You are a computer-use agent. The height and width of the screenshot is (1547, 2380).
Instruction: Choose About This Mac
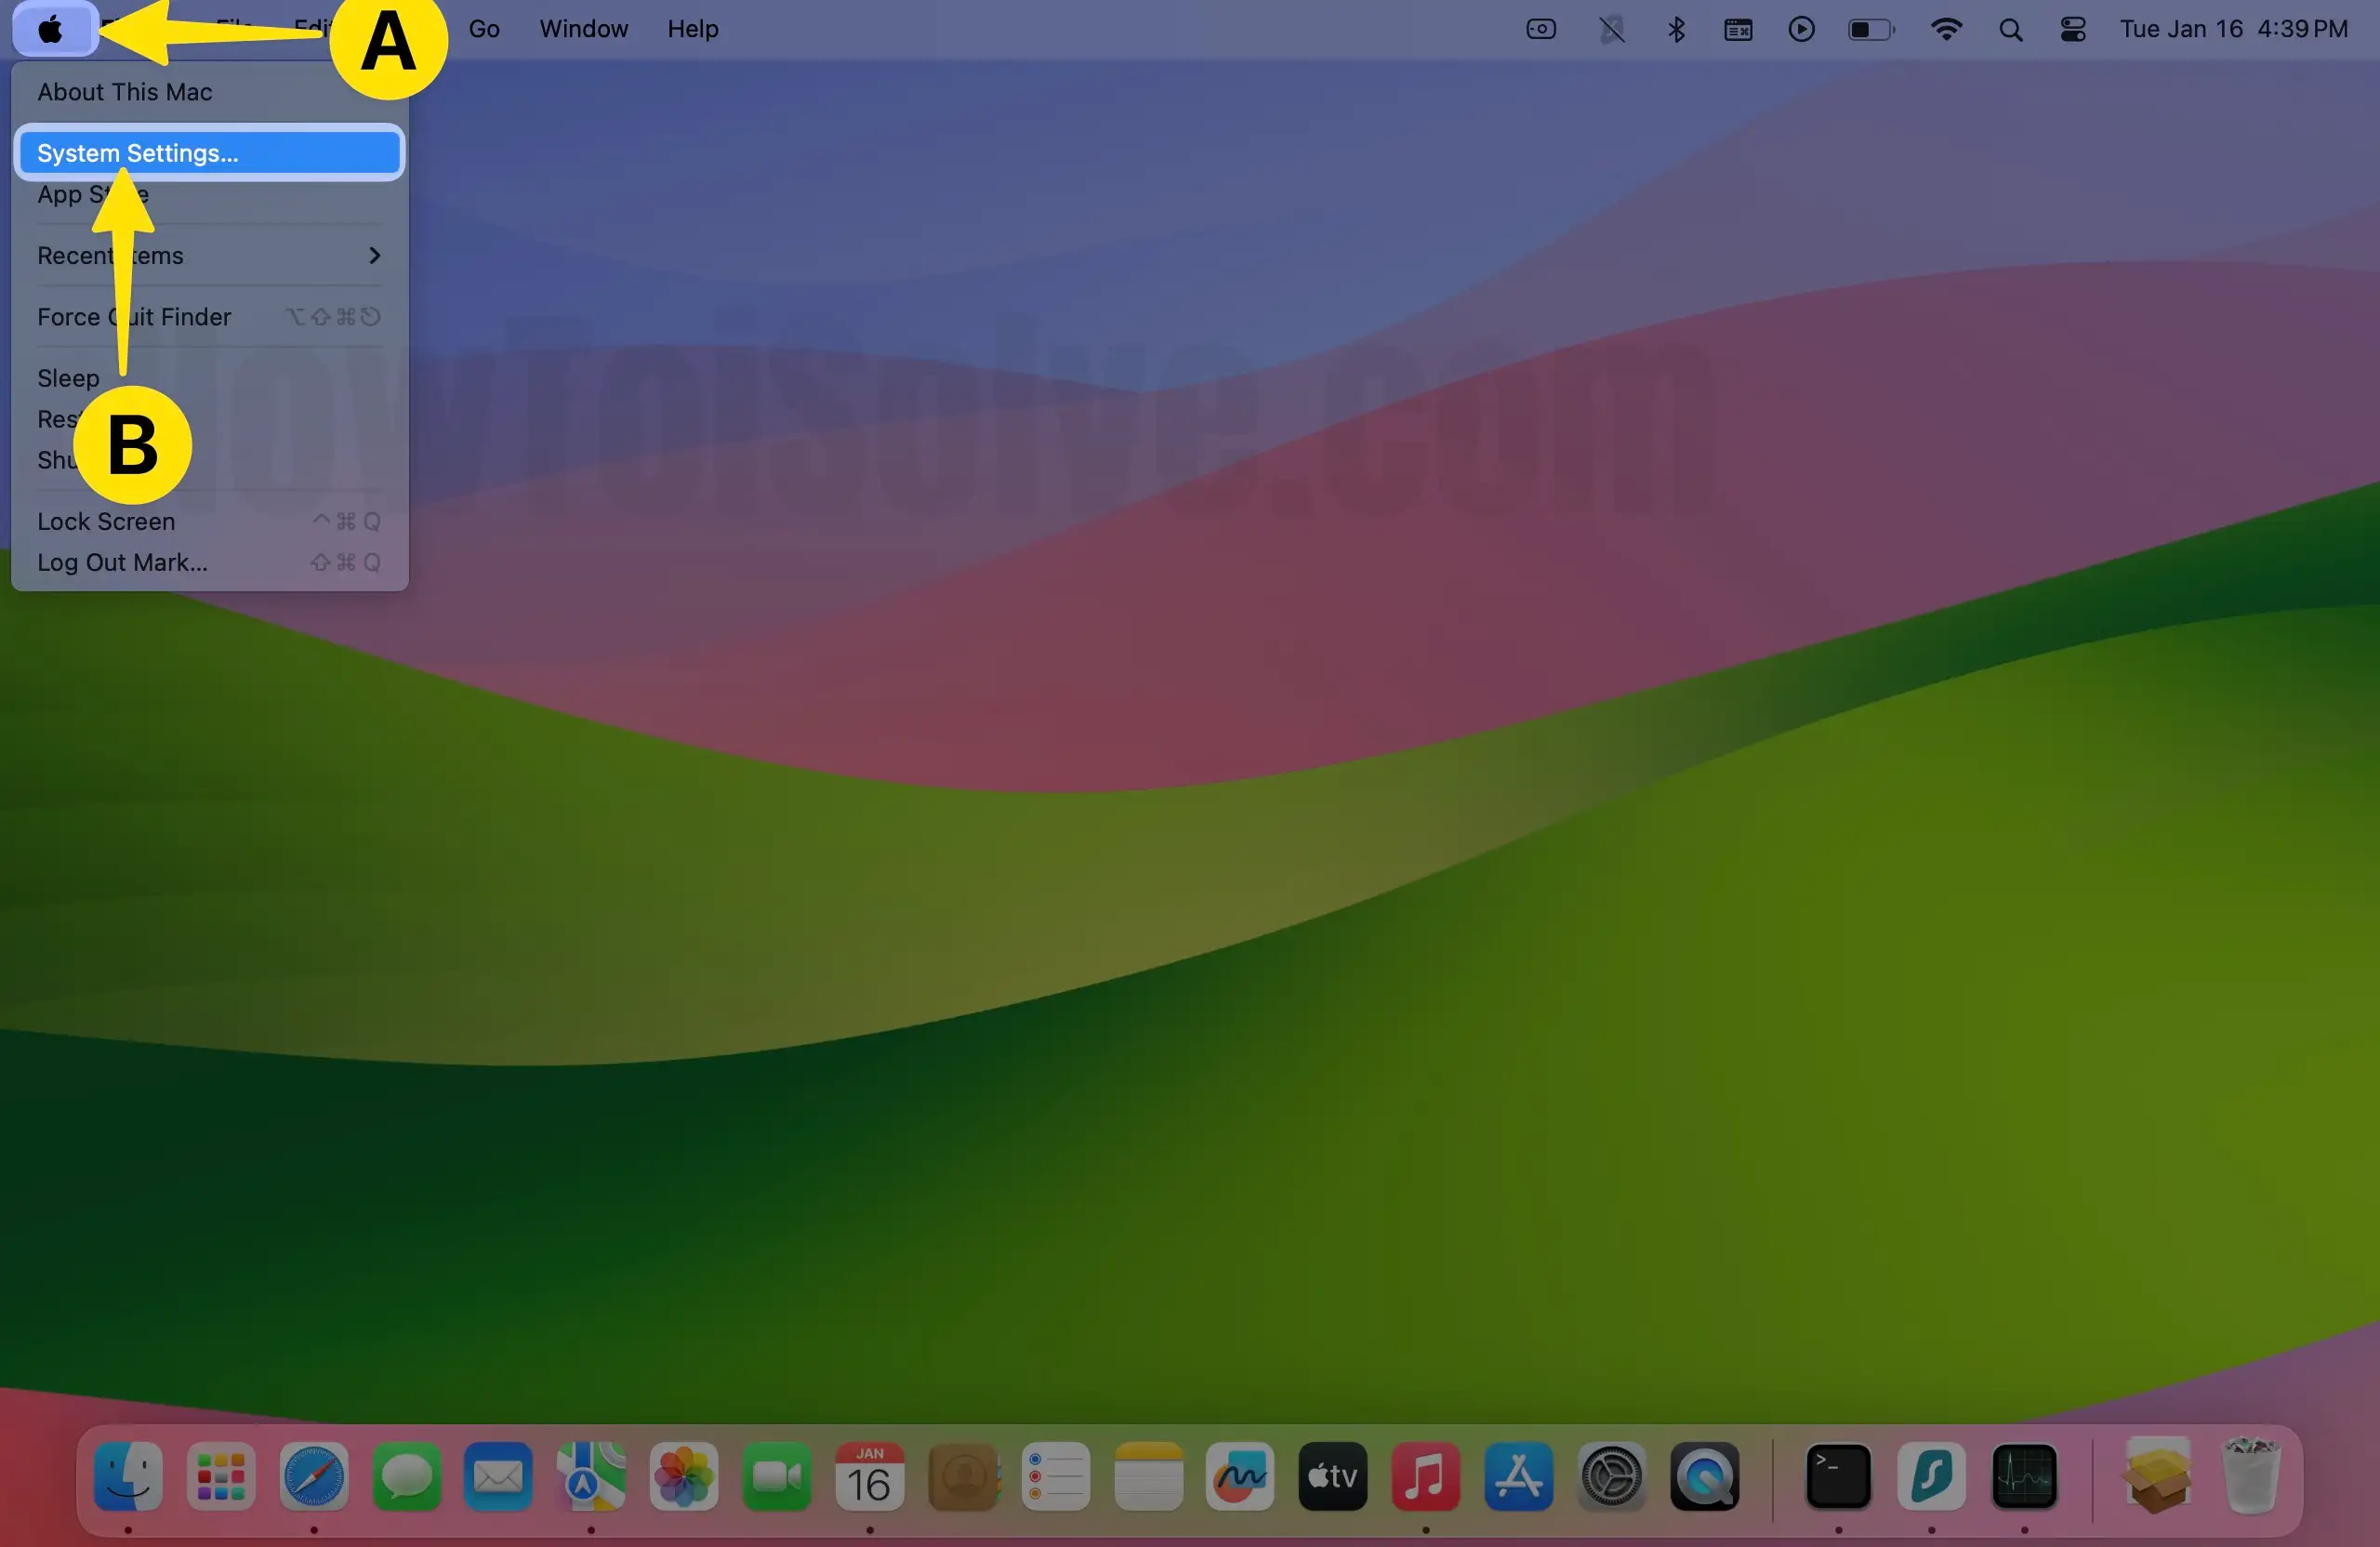[x=125, y=92]
